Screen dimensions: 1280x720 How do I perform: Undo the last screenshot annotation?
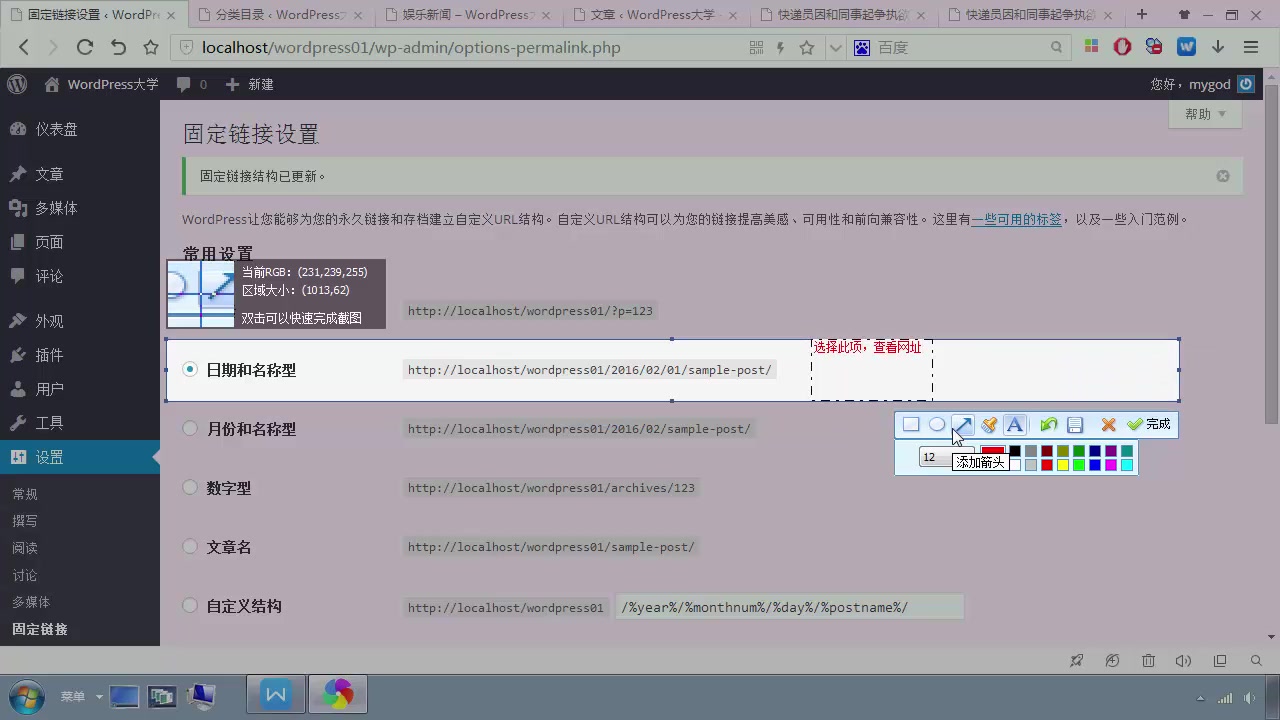[x=1048, y=425]
